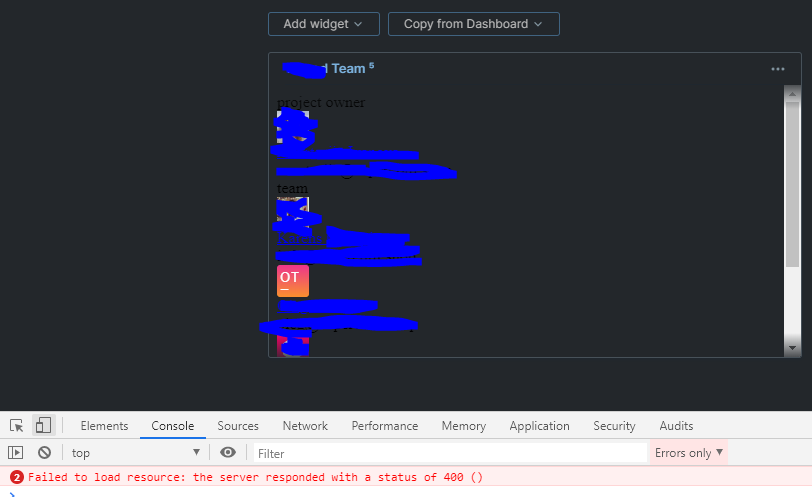Click the red error count badge
This screenshot has width=812, height=497.
17,477
